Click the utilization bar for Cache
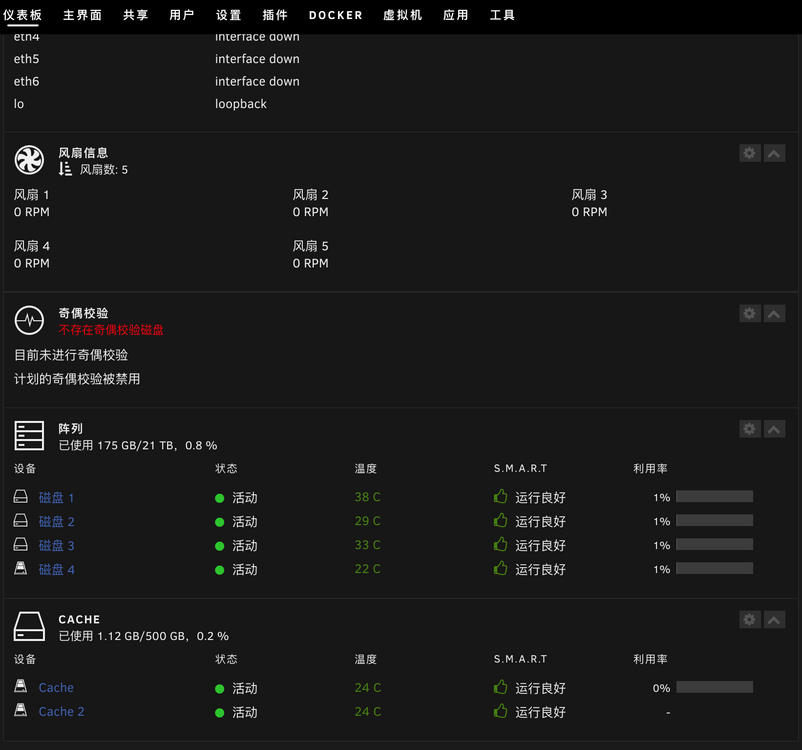802x750 pixels. tap(715, 687)
